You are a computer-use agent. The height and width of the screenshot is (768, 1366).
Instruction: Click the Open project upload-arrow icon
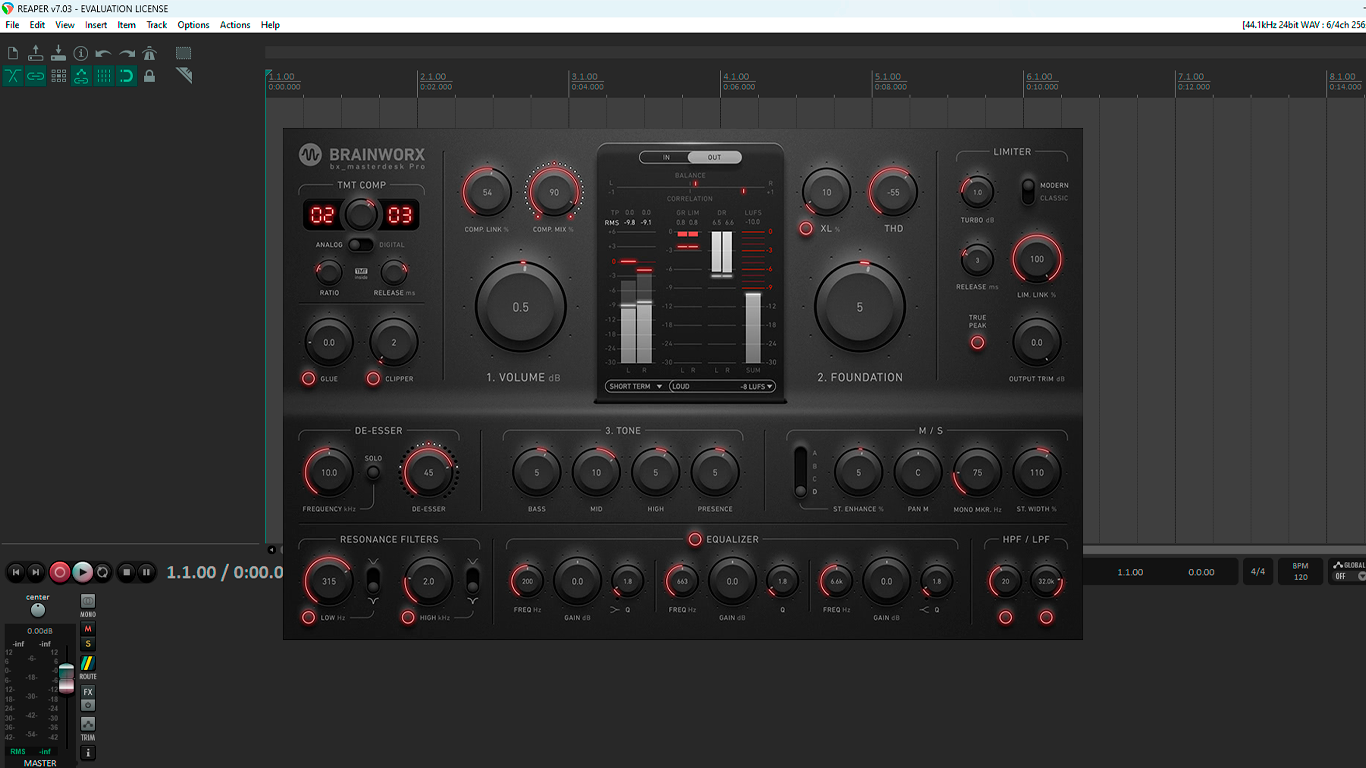tap(36, 53)
